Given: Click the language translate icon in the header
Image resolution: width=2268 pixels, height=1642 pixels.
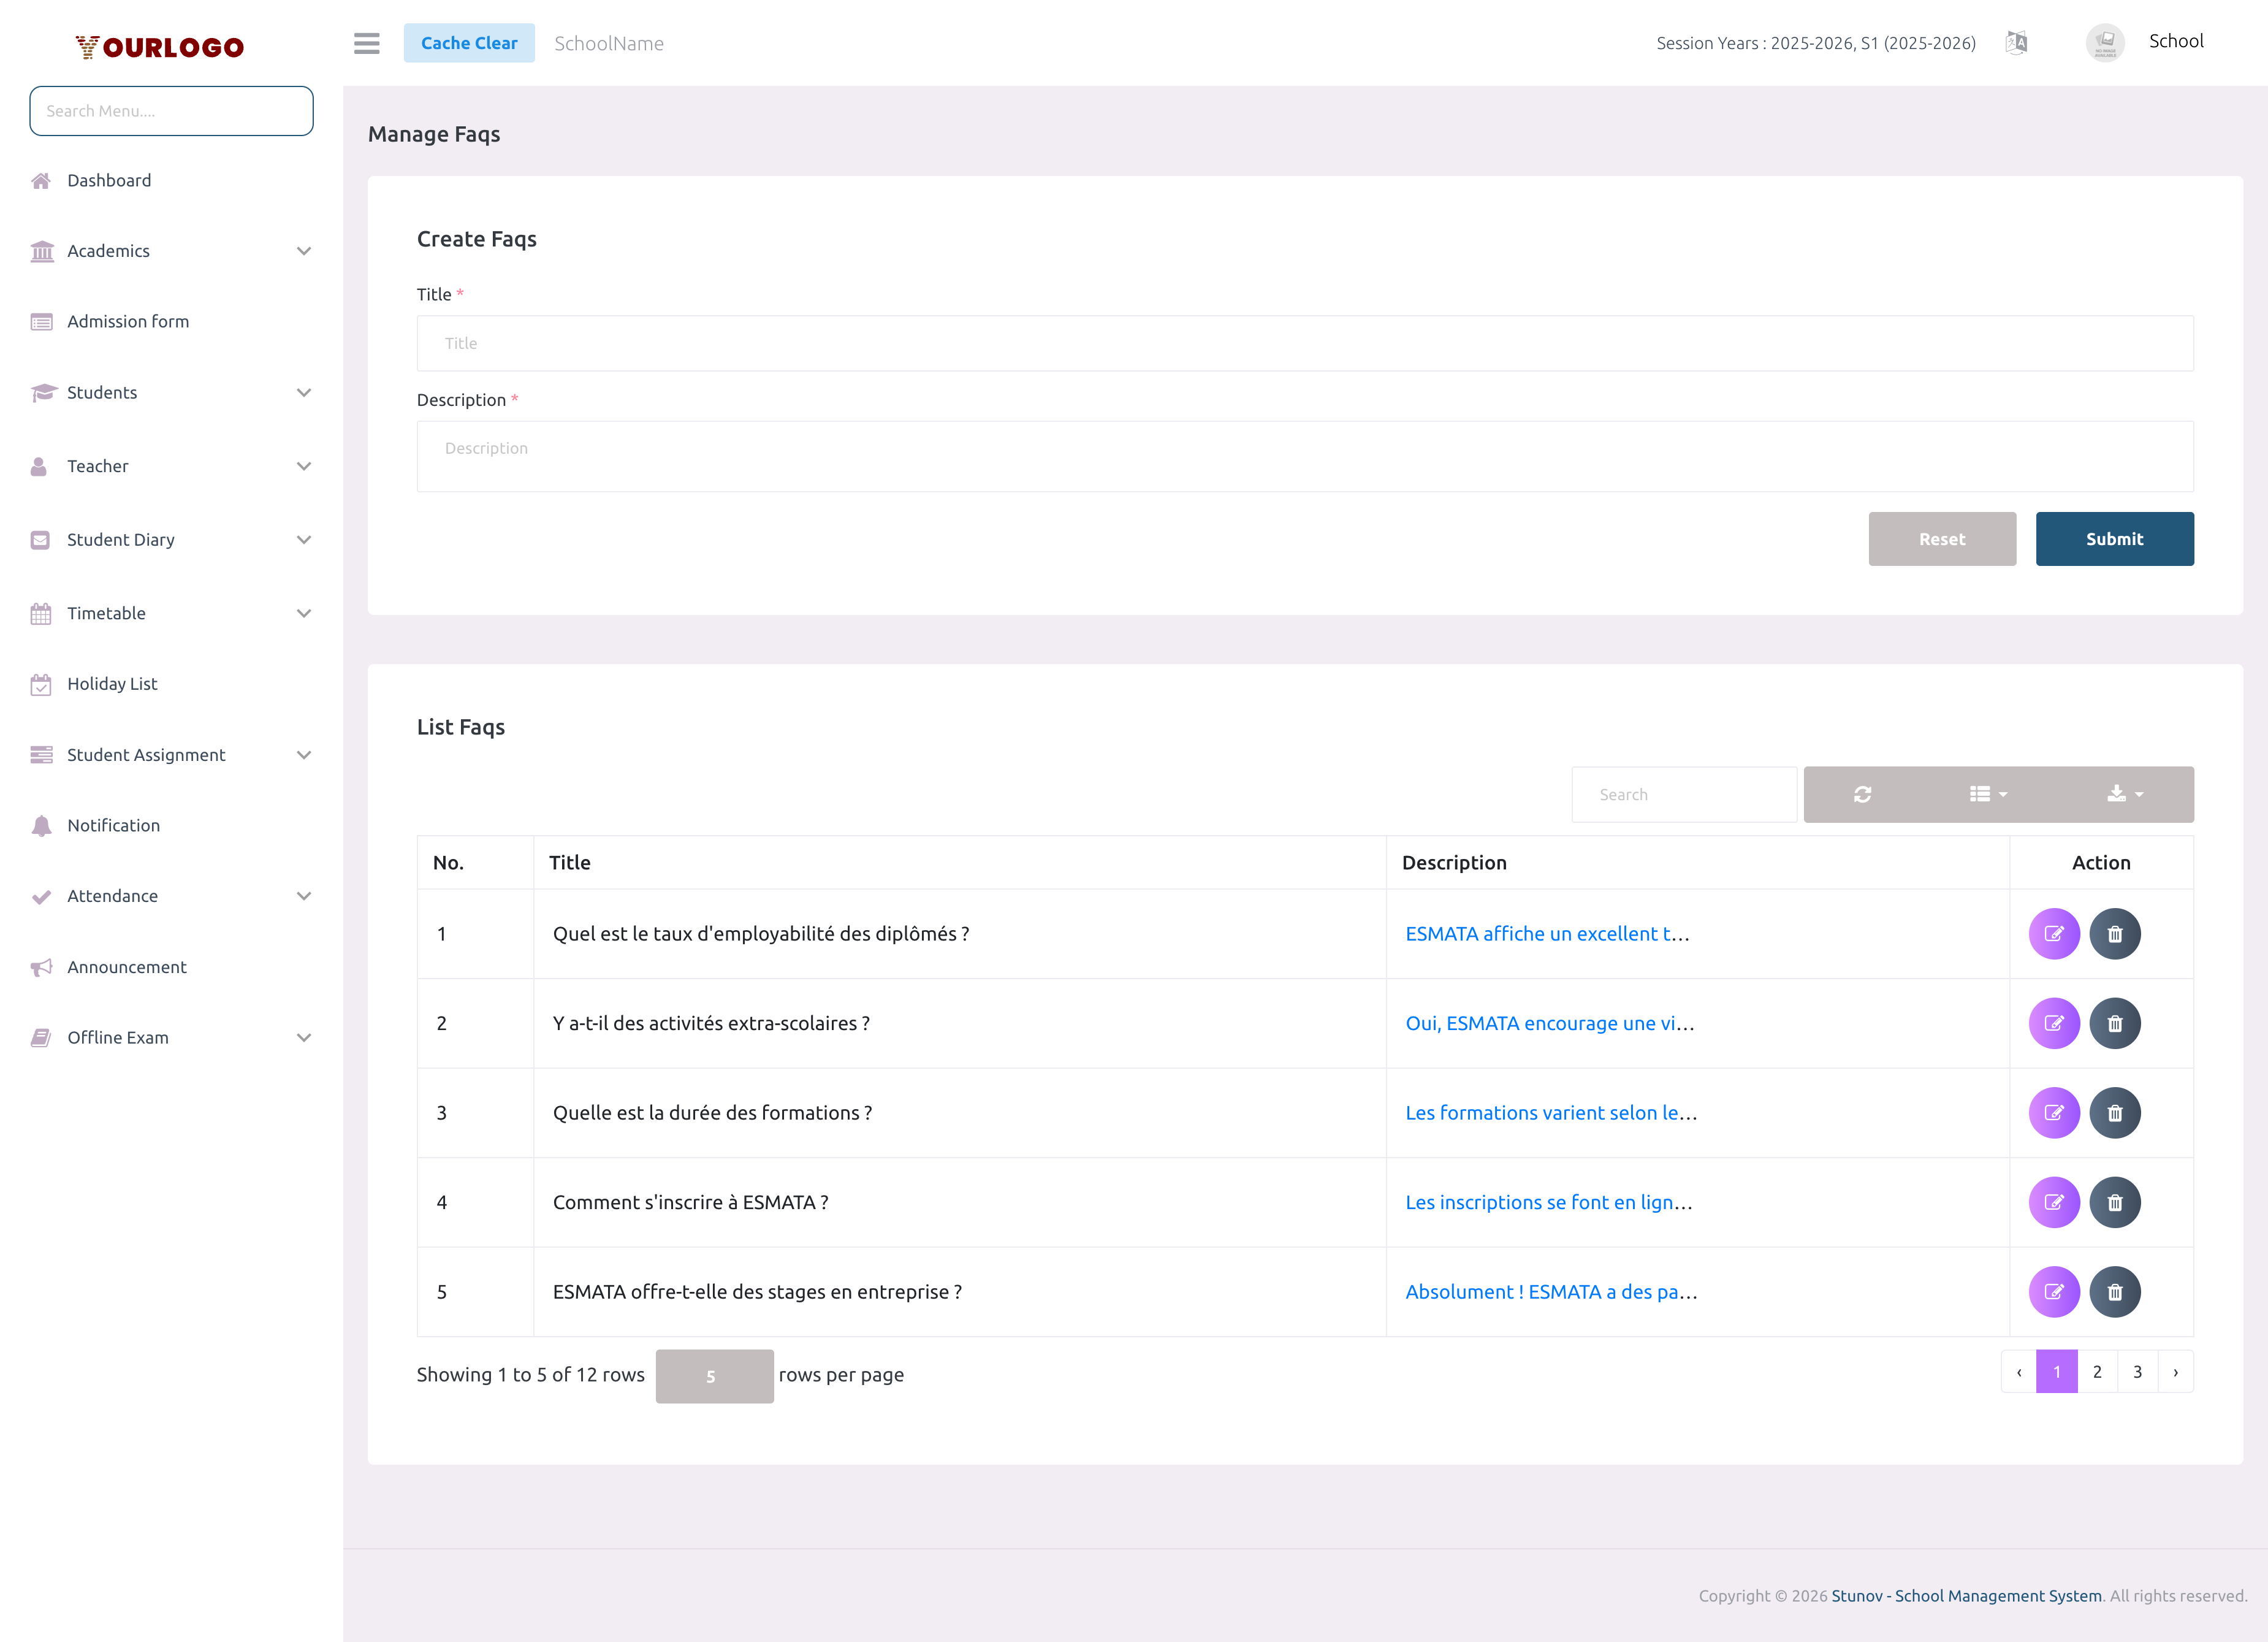Looking at the screenshot, I should point(2016,43).
